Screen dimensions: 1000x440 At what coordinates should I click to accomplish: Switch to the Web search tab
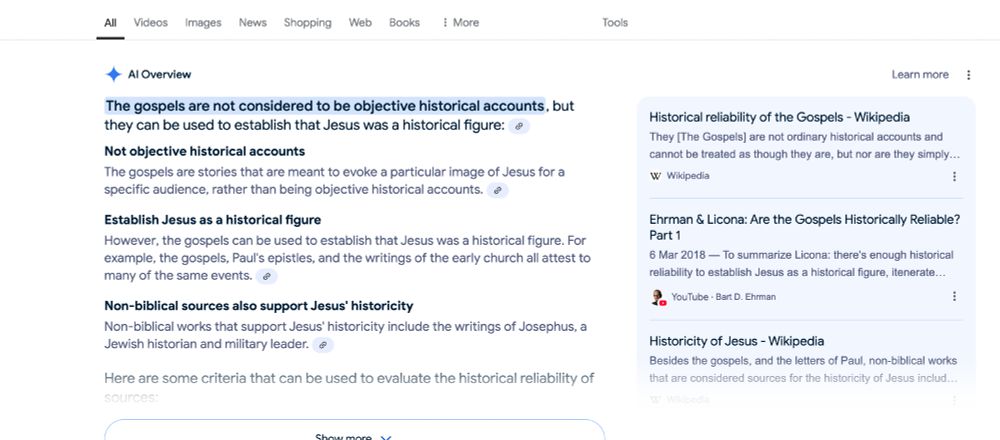click(360, 22)
